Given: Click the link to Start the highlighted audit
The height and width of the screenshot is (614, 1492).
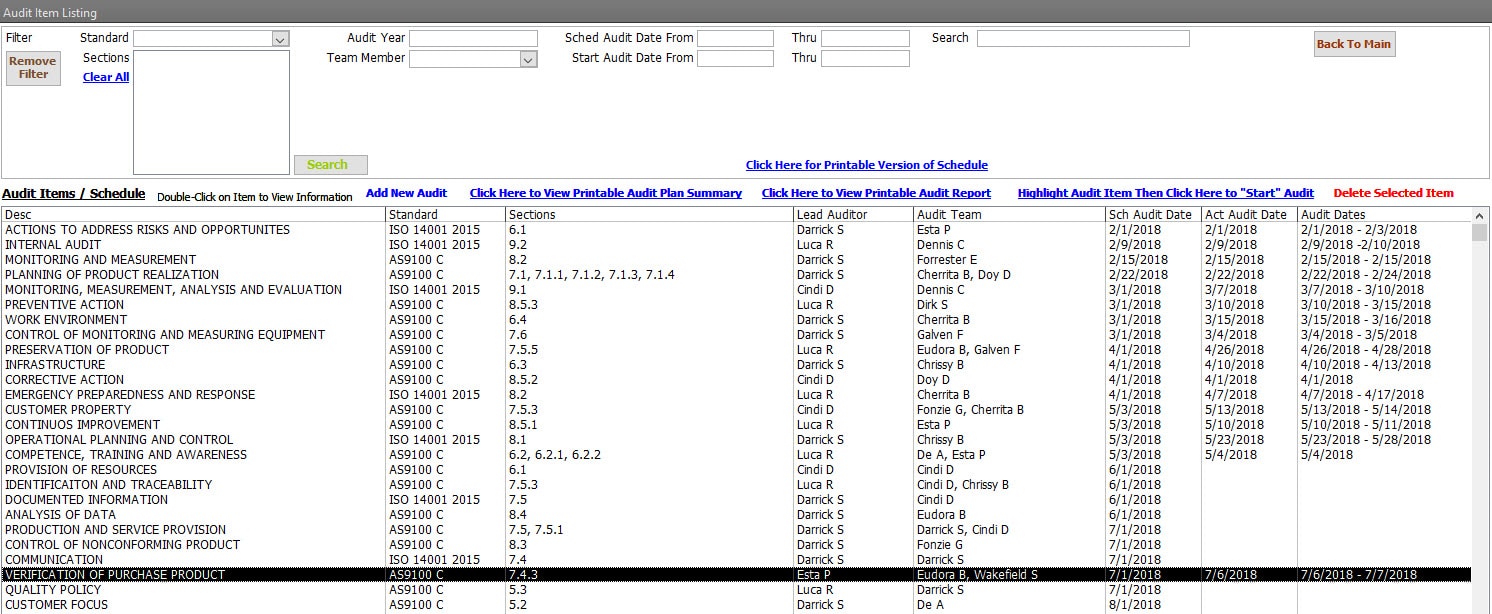Looking at the screenshot, I should (1165, 193).
